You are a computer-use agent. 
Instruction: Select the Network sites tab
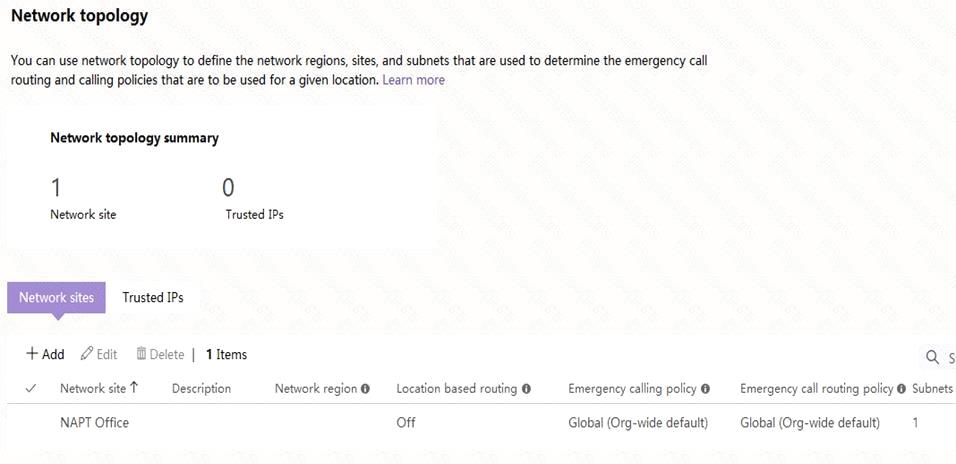(56, 297)
